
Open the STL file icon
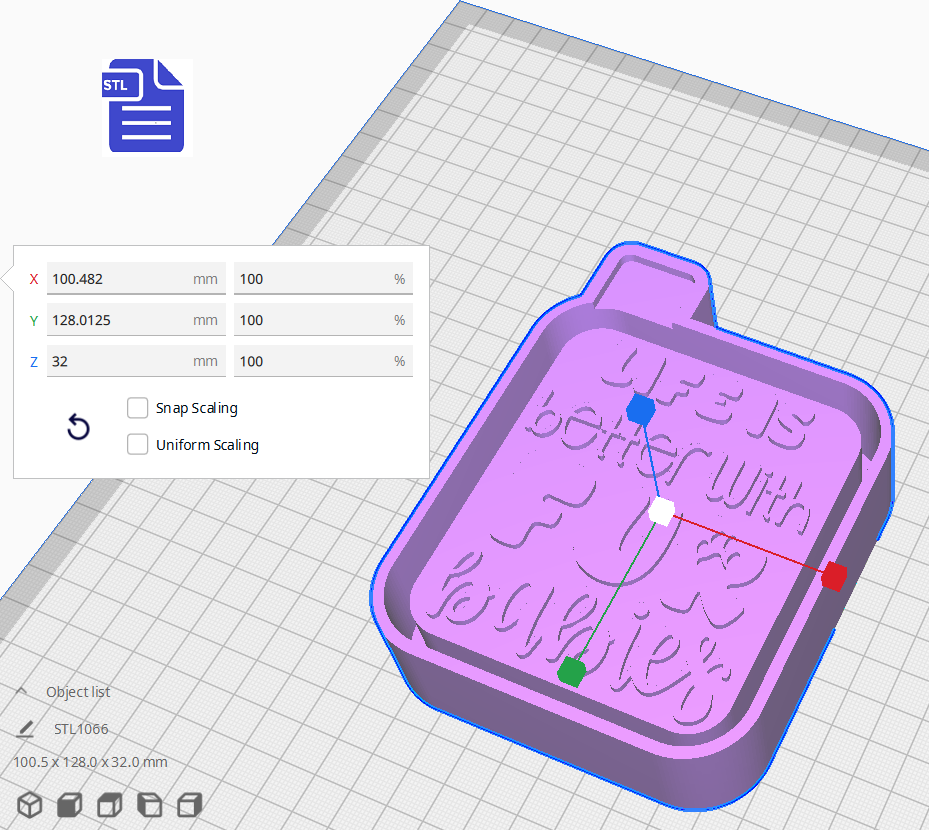(146, 107)
